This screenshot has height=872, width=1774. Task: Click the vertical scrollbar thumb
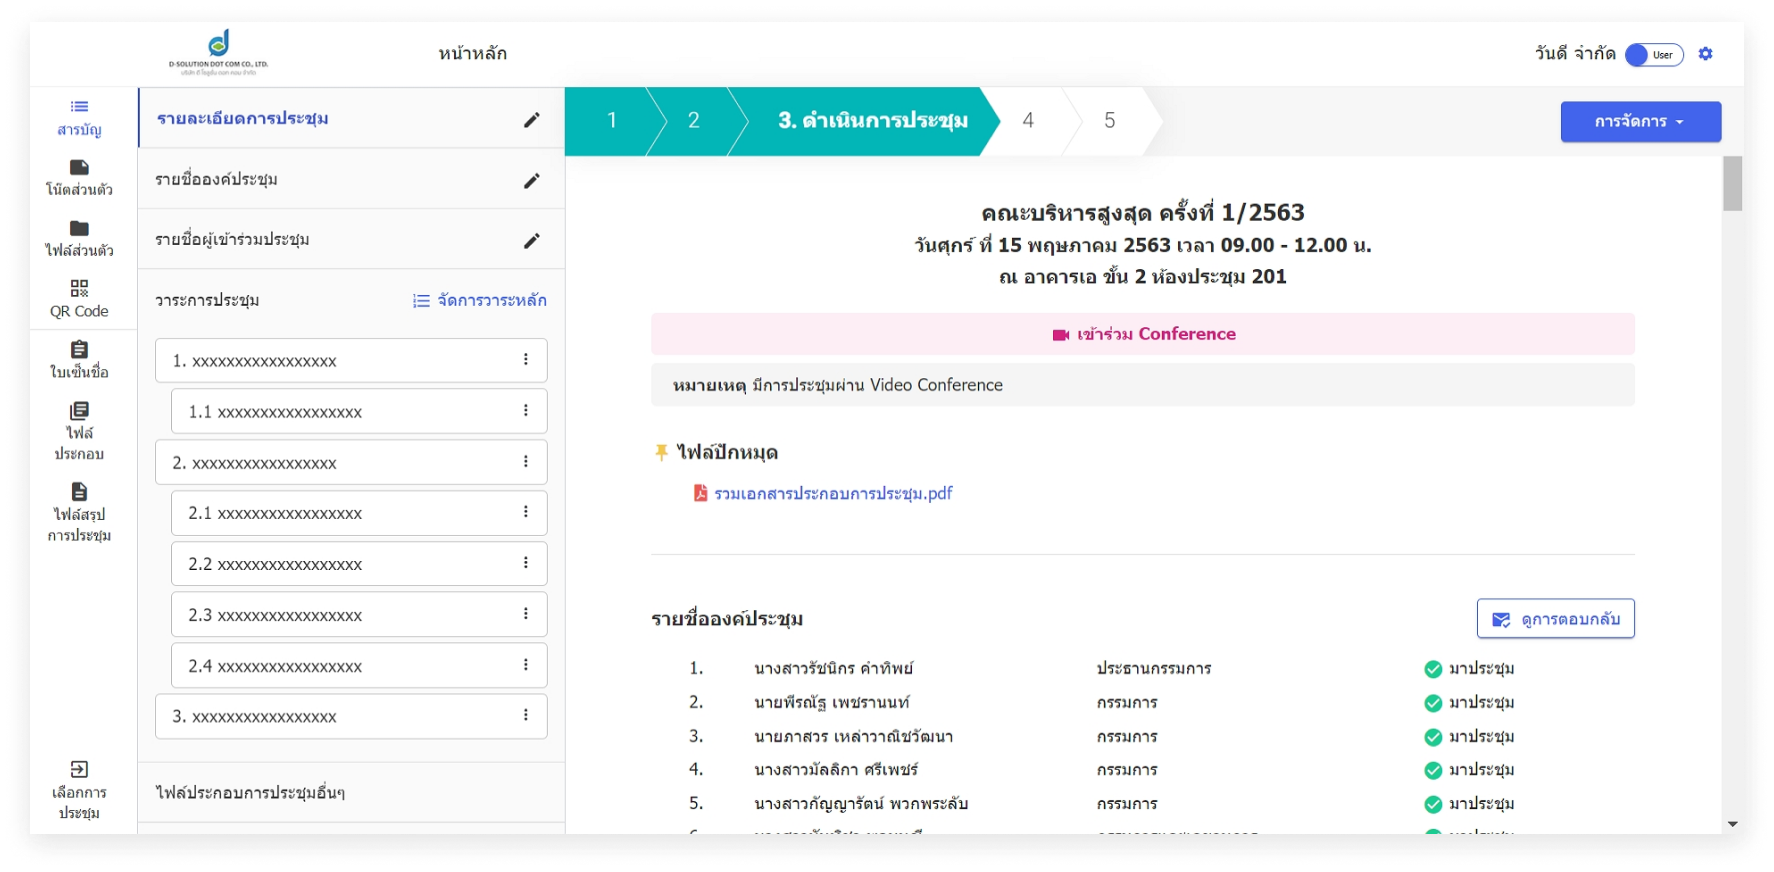tap(1732, 184)
